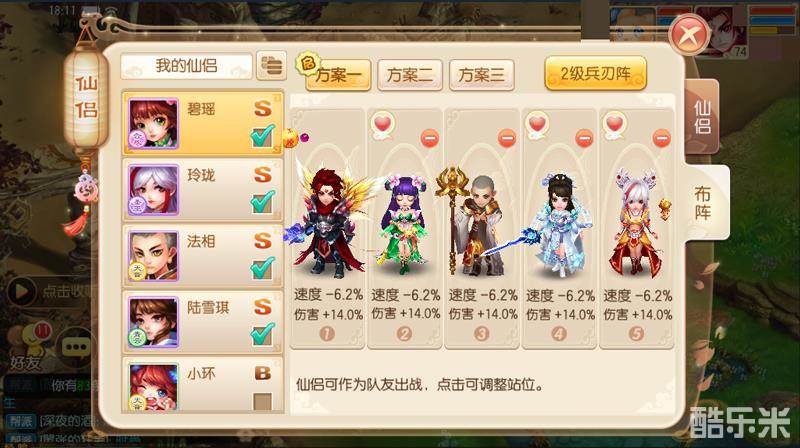Close the companion panel with red X
800x448 pixels.
[690, 35]
